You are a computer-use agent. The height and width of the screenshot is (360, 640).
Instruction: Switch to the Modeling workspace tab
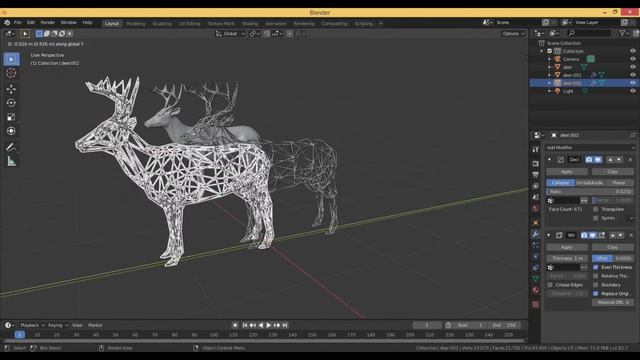pyautogui.click(x=136, y=24)
